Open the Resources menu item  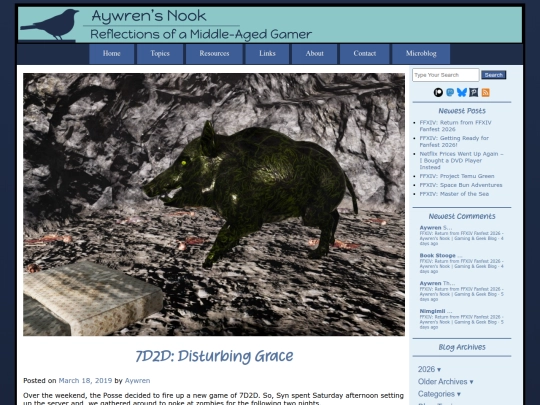tap(214, 54)
